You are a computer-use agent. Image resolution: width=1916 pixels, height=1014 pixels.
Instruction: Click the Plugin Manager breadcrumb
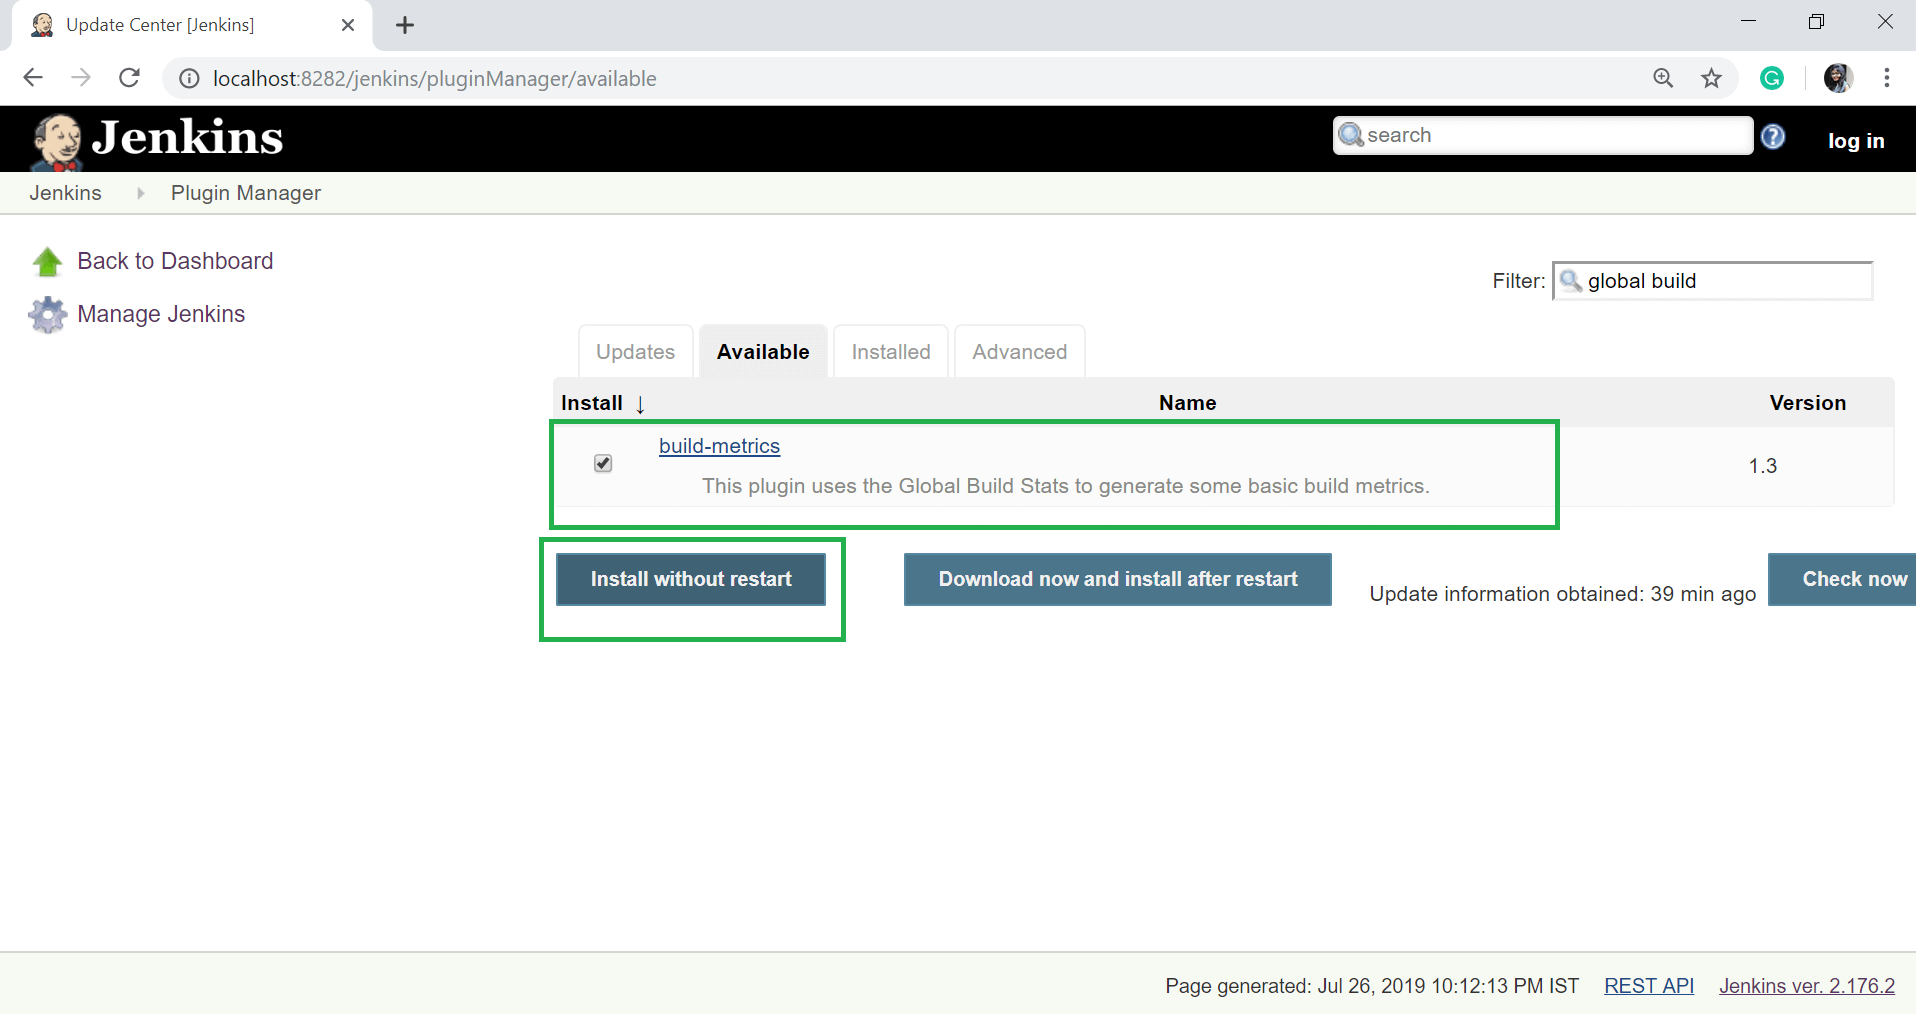[246, 193]
